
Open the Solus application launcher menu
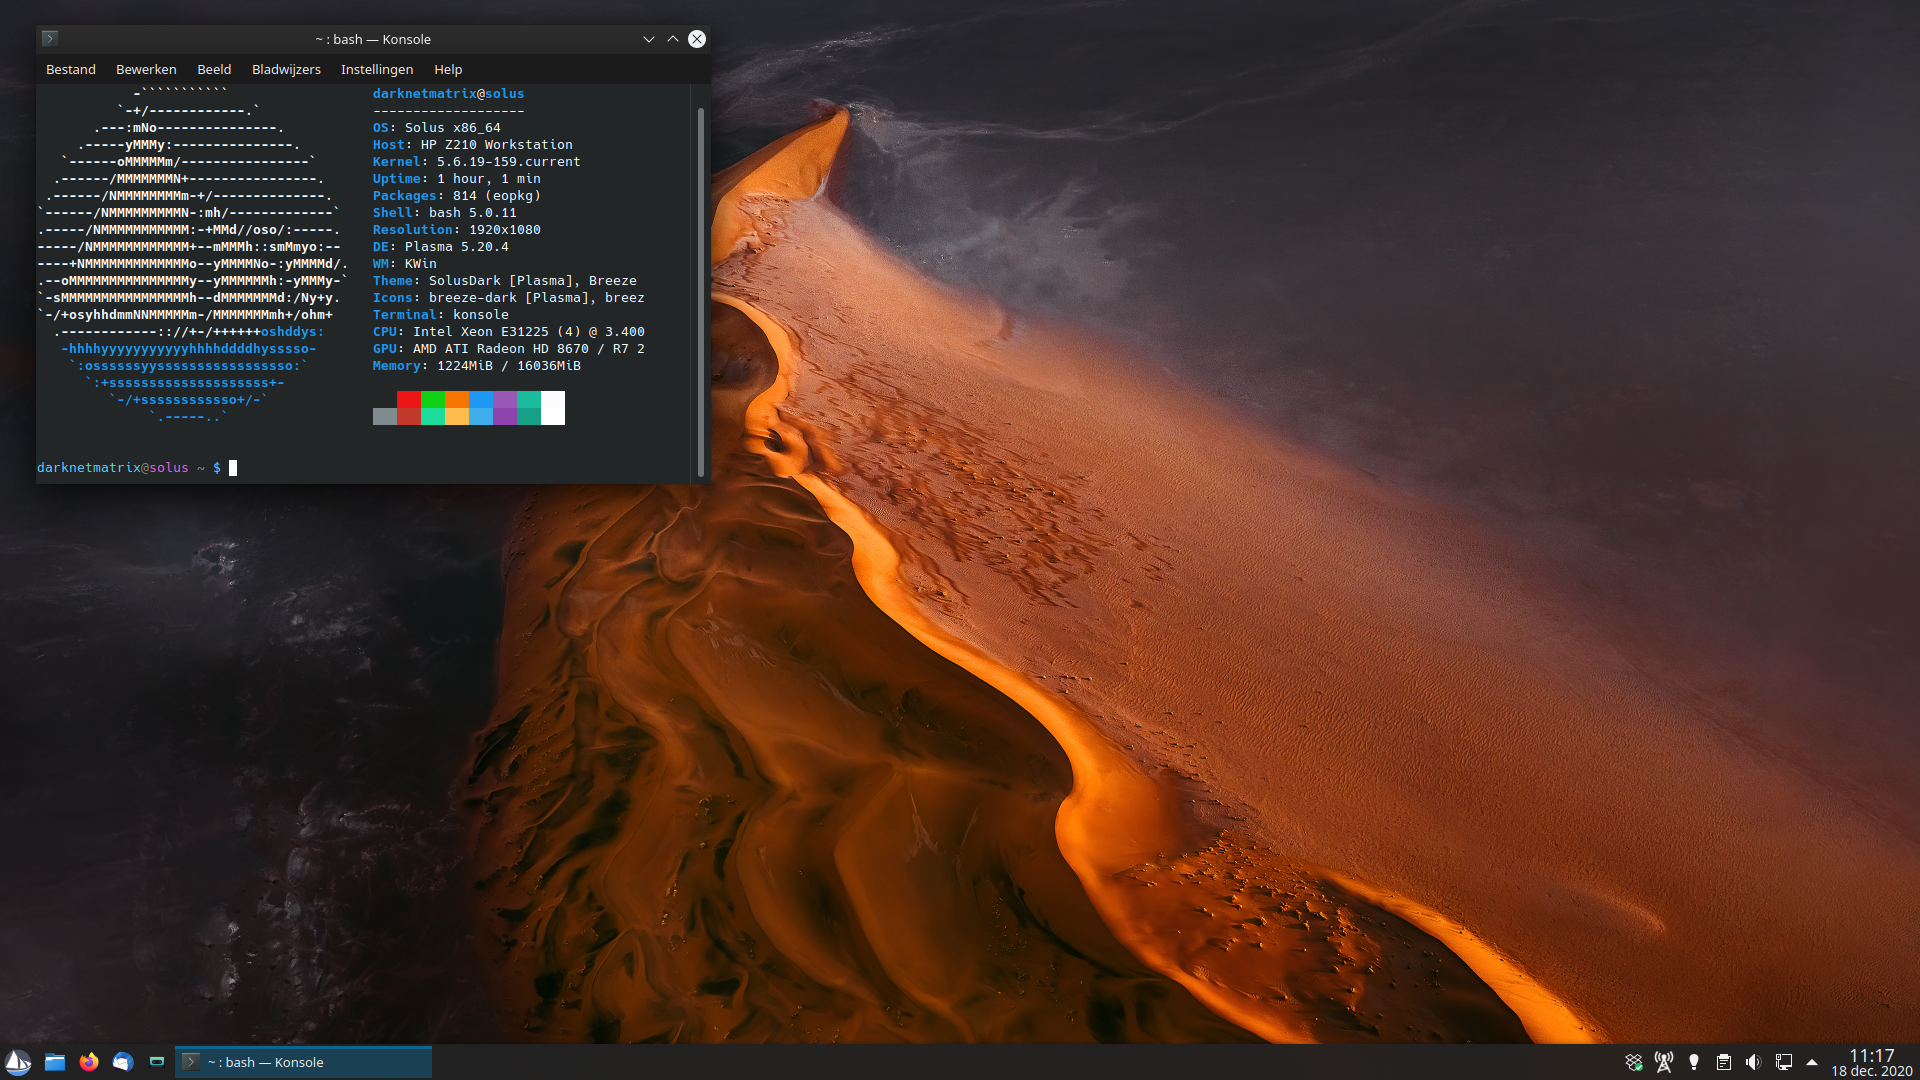(x=18, y=1062)
